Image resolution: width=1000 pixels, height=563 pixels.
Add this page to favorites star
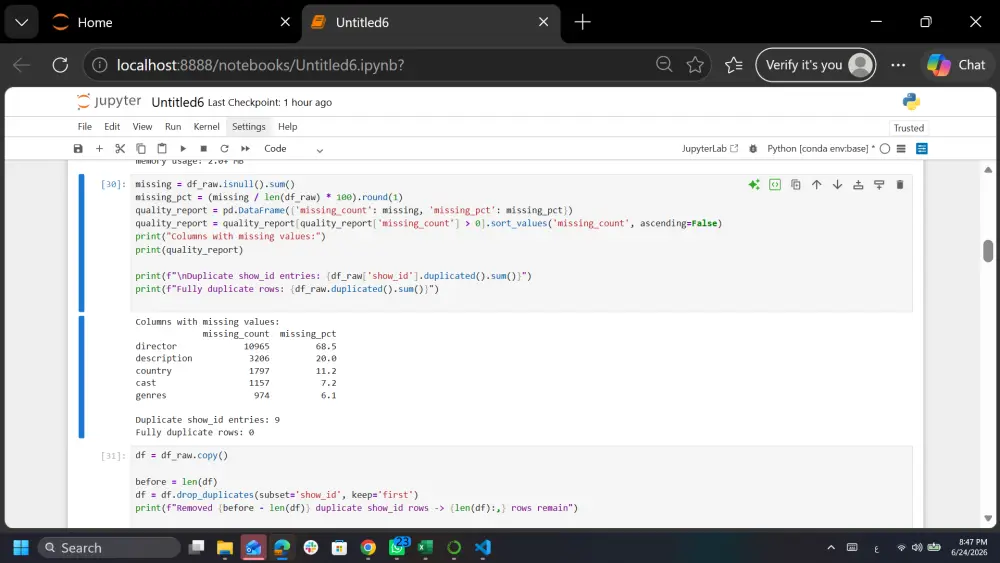695,65
